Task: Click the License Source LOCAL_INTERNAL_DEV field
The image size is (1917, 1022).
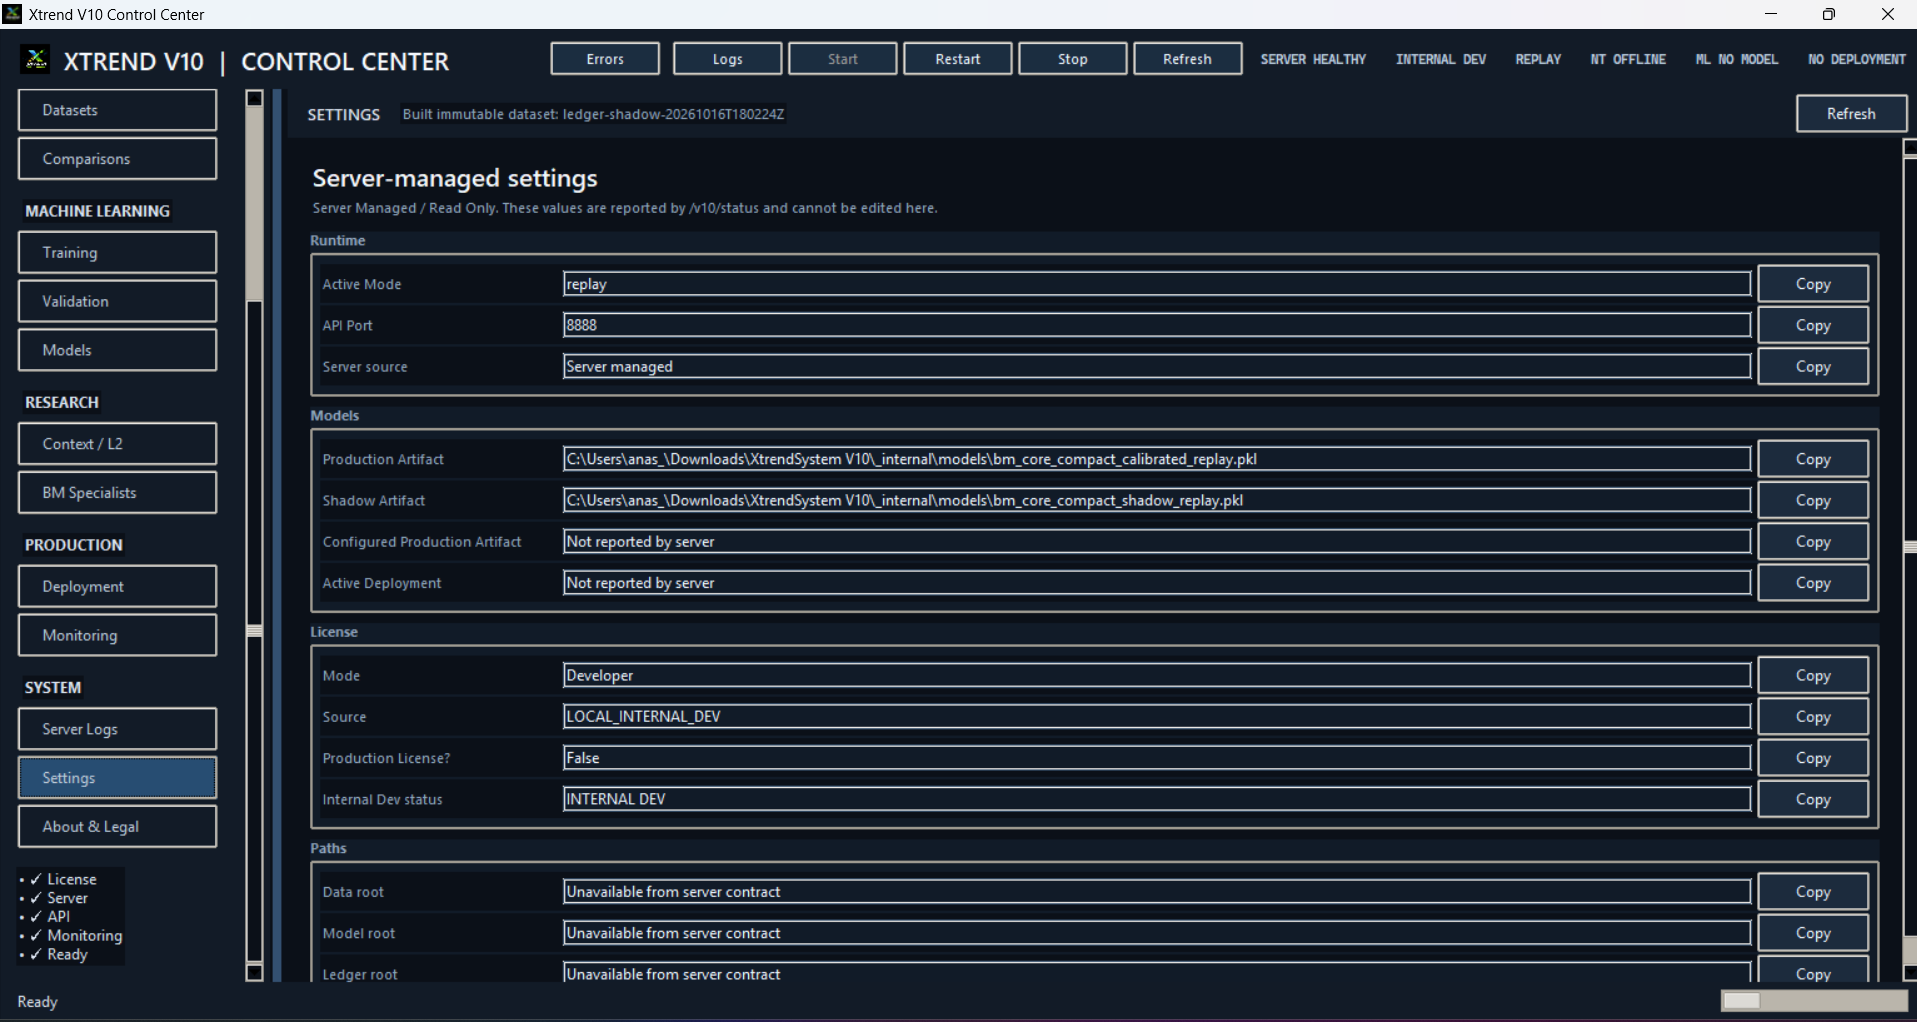Action: (x=1157, y=717)
